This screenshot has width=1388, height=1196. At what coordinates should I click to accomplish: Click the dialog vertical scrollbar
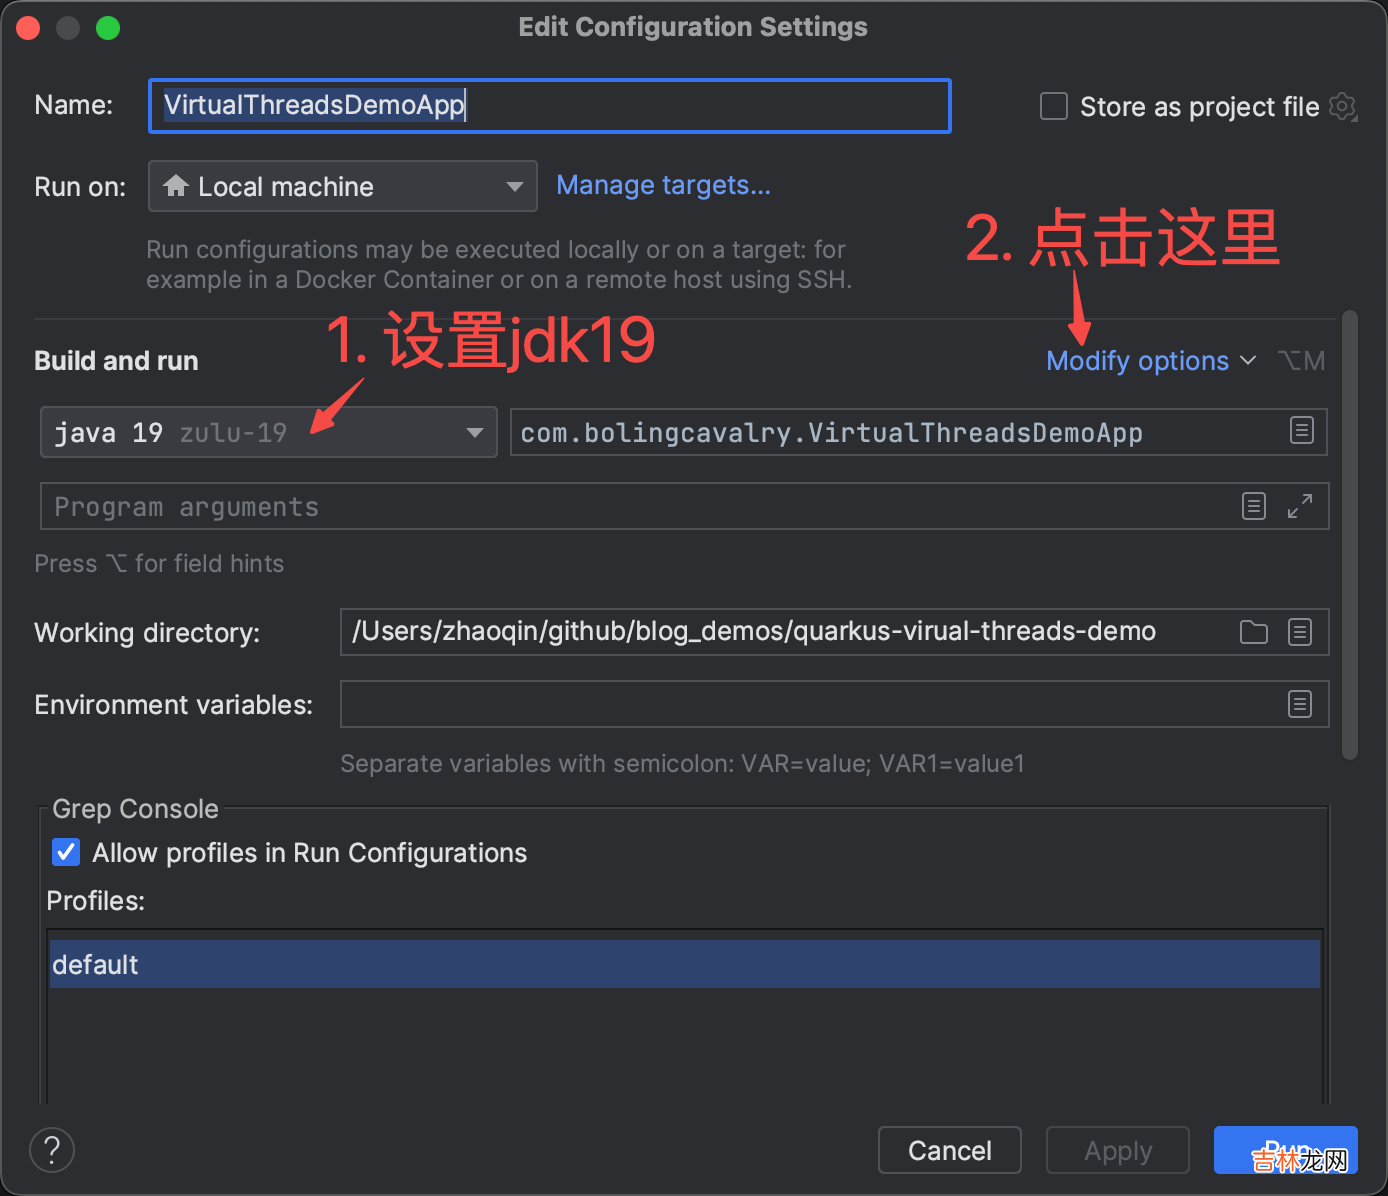[x=1349, y=535]
